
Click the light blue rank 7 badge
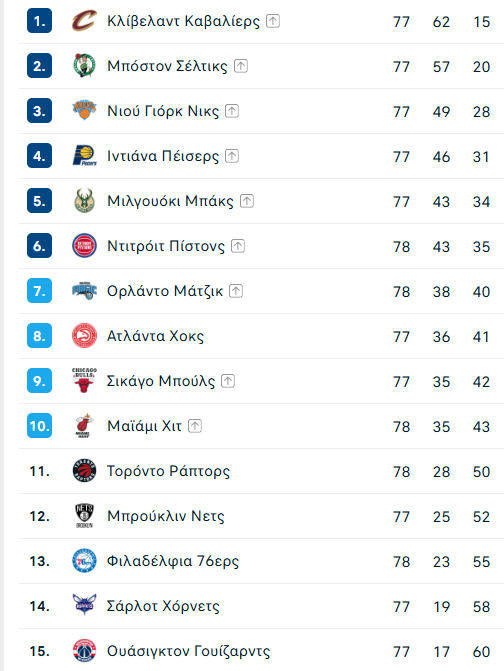pyautogui.click(x=39, y=291)
